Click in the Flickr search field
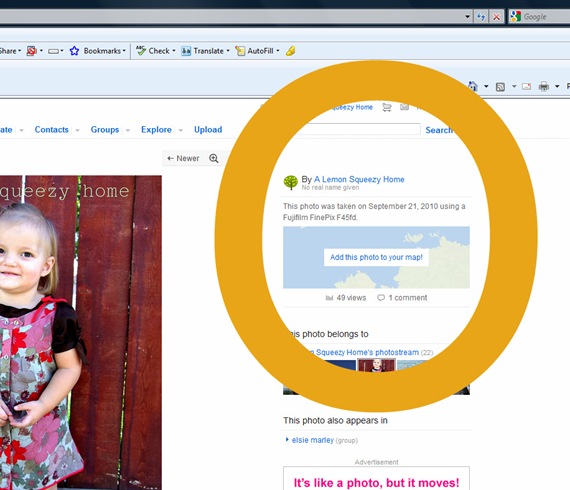Viewport: 570px width, 490px height. coord(359,129)
